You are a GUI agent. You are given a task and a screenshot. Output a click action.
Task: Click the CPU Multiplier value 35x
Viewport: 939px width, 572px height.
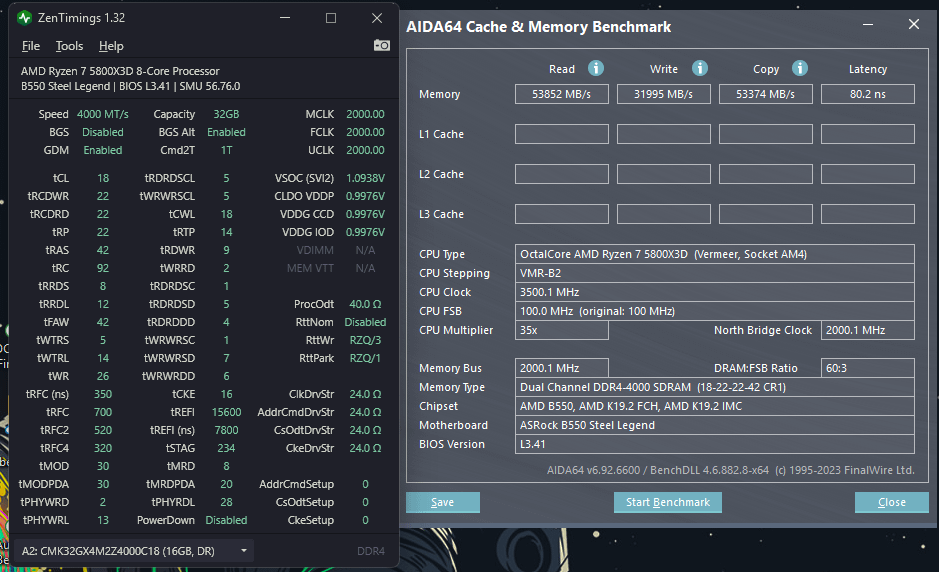click(x=562, y=330)
